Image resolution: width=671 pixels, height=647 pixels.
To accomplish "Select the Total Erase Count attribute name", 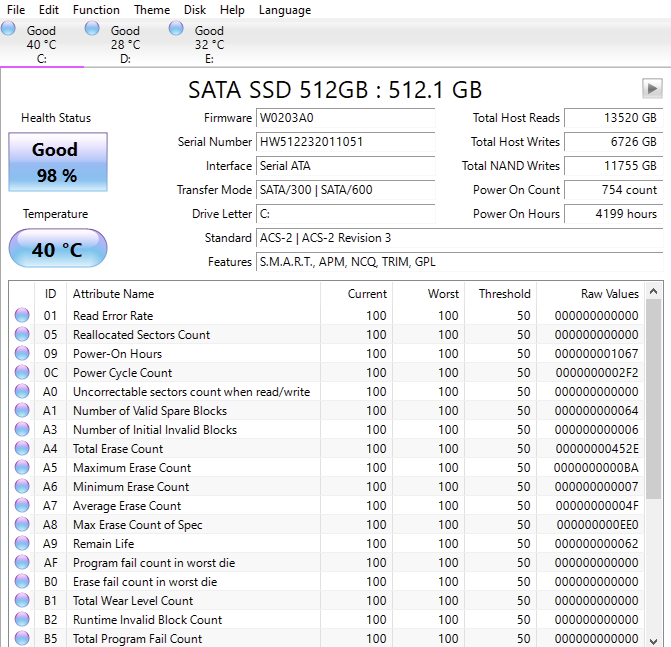I will [118, 448].
